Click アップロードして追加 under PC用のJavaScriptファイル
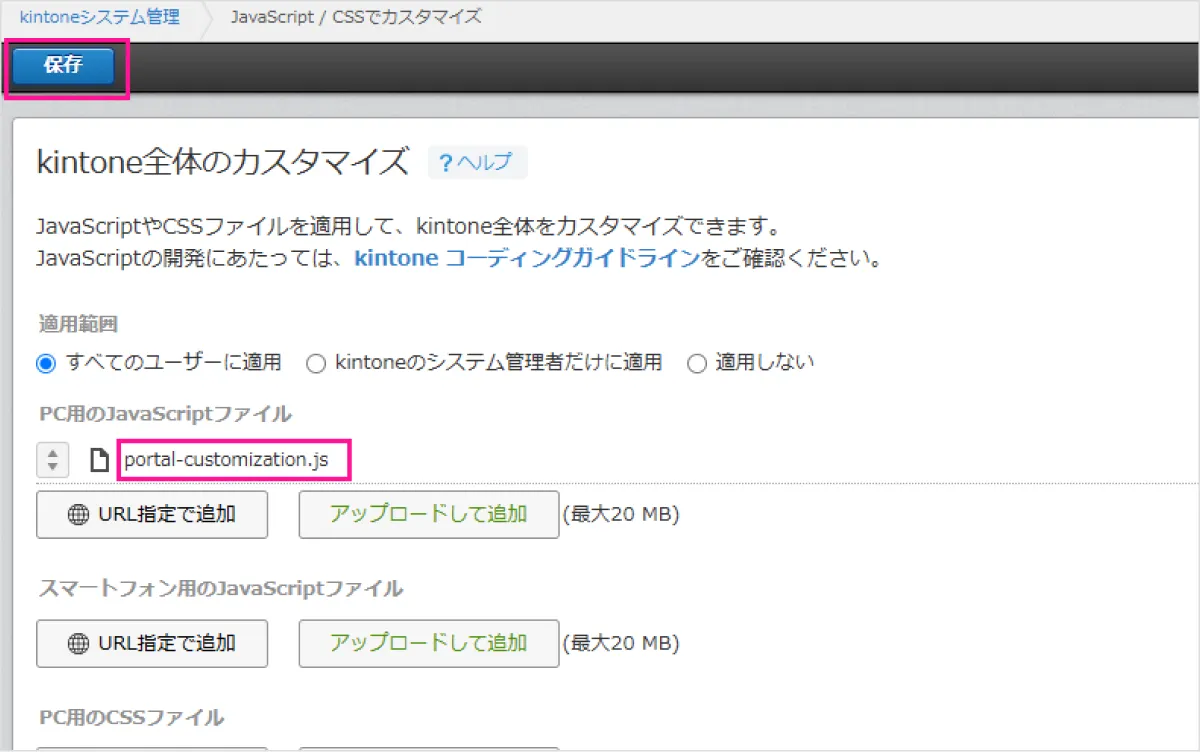Image resolution: width=1200 pixels, height=752 pixels. coord(429,515)
